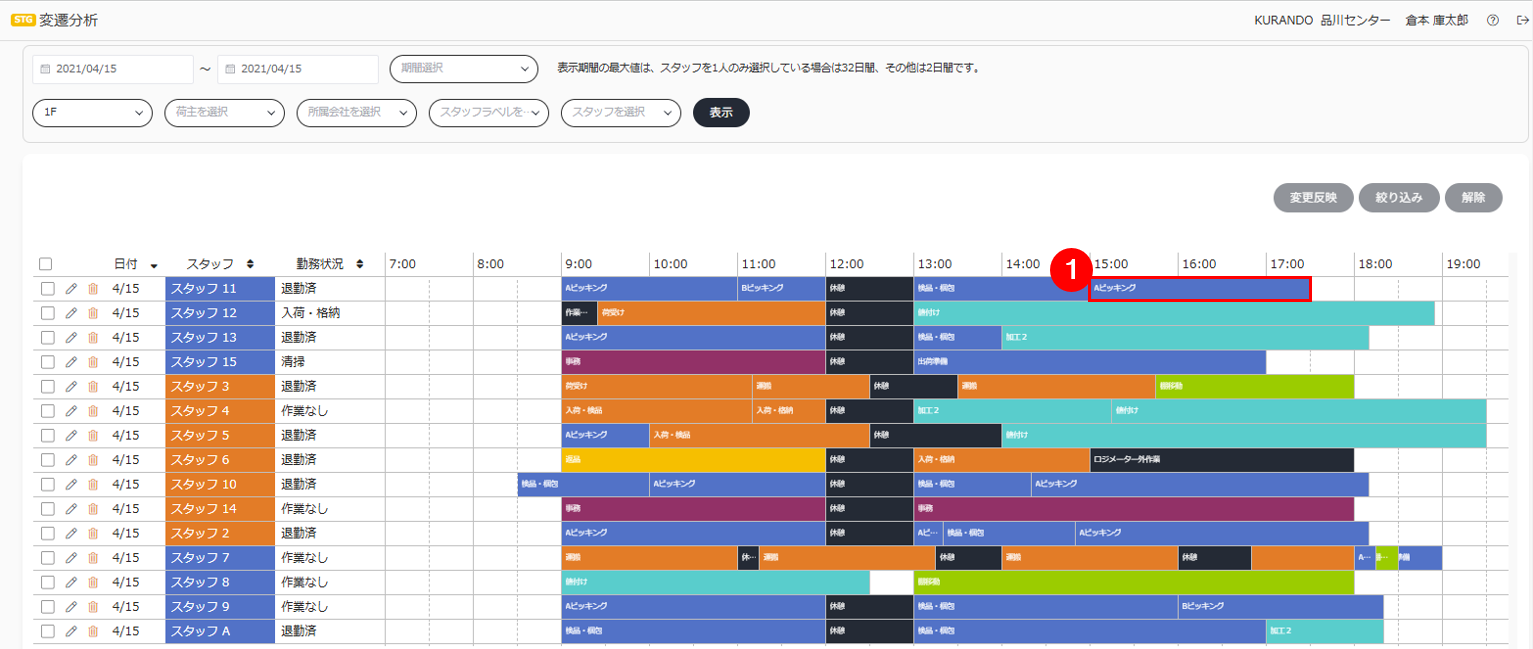Expand the 1F floor dropdown
This screenshot has width=1533, height=649.
click(92, 113)
